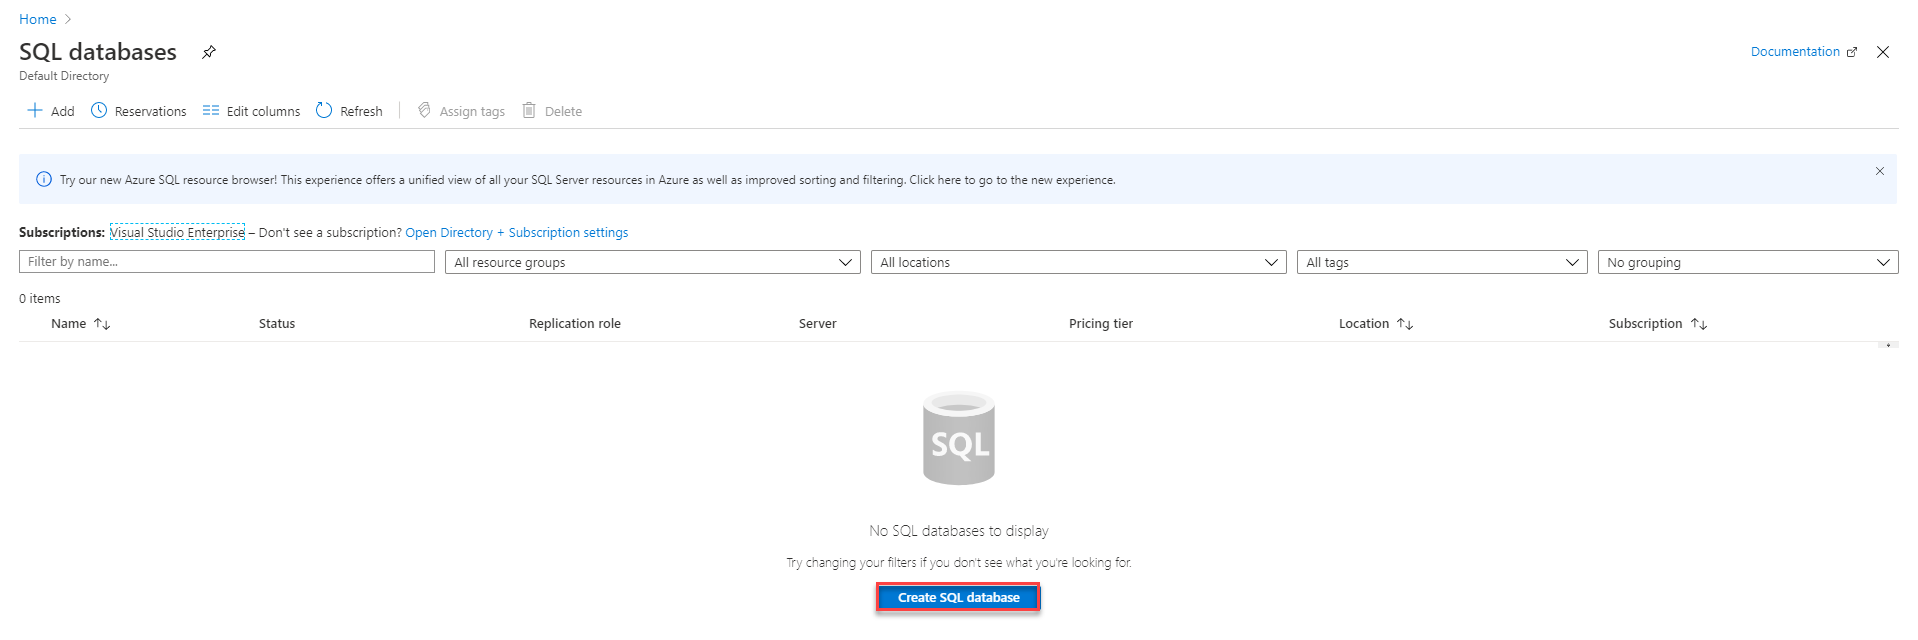
Task: Open Directory + Subscription settings link
Action: pos(516,233)
